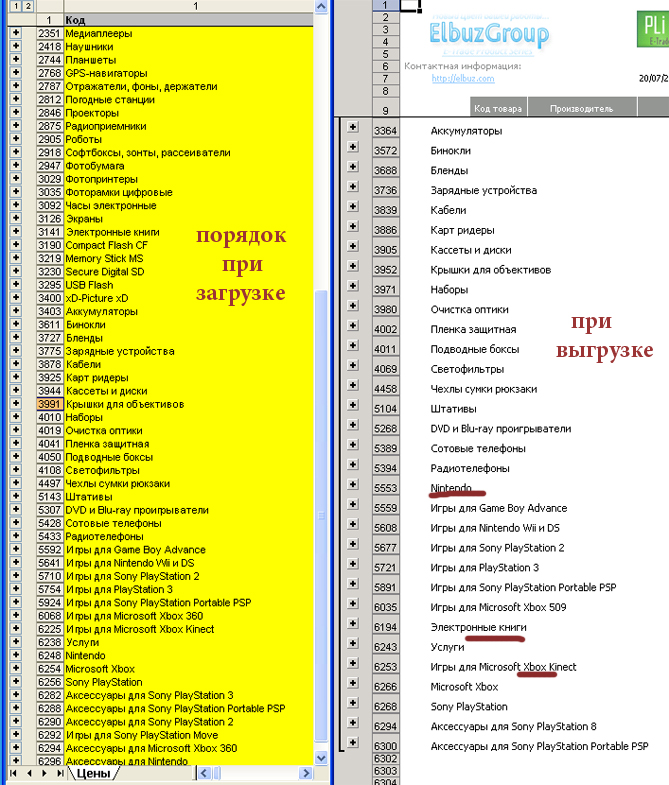Go to previous sheet tab arrow
Image resolution: width=669 pixels, height=785 pixels.
pyautogui.click(x=29, y=773)
